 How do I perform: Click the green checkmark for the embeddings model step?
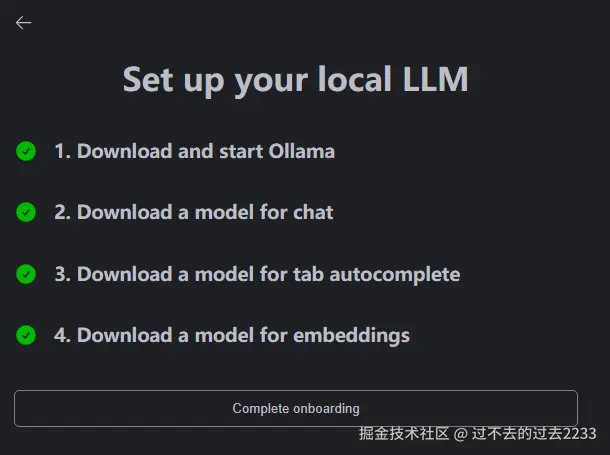pos(26,335)
